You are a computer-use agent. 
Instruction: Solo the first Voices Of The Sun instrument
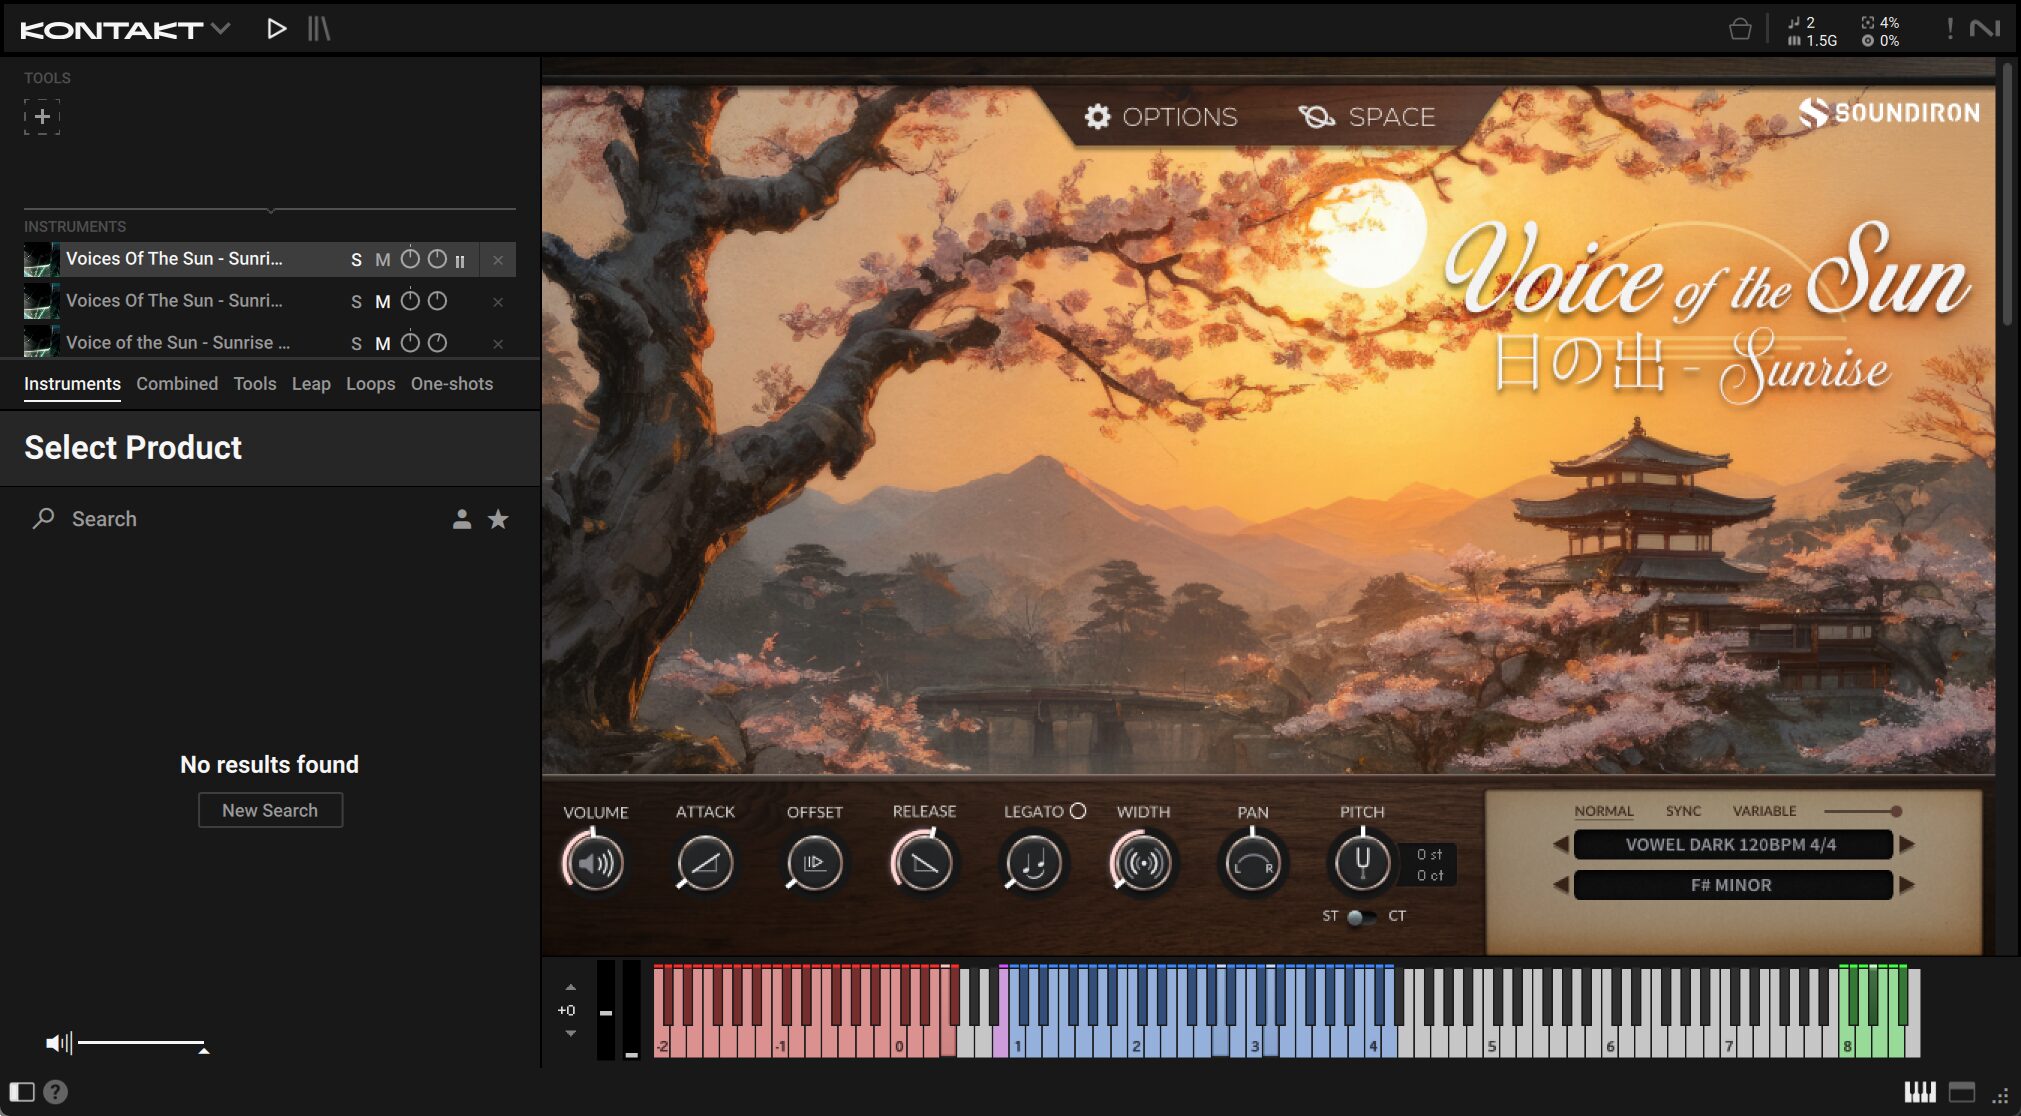[356, 260]
